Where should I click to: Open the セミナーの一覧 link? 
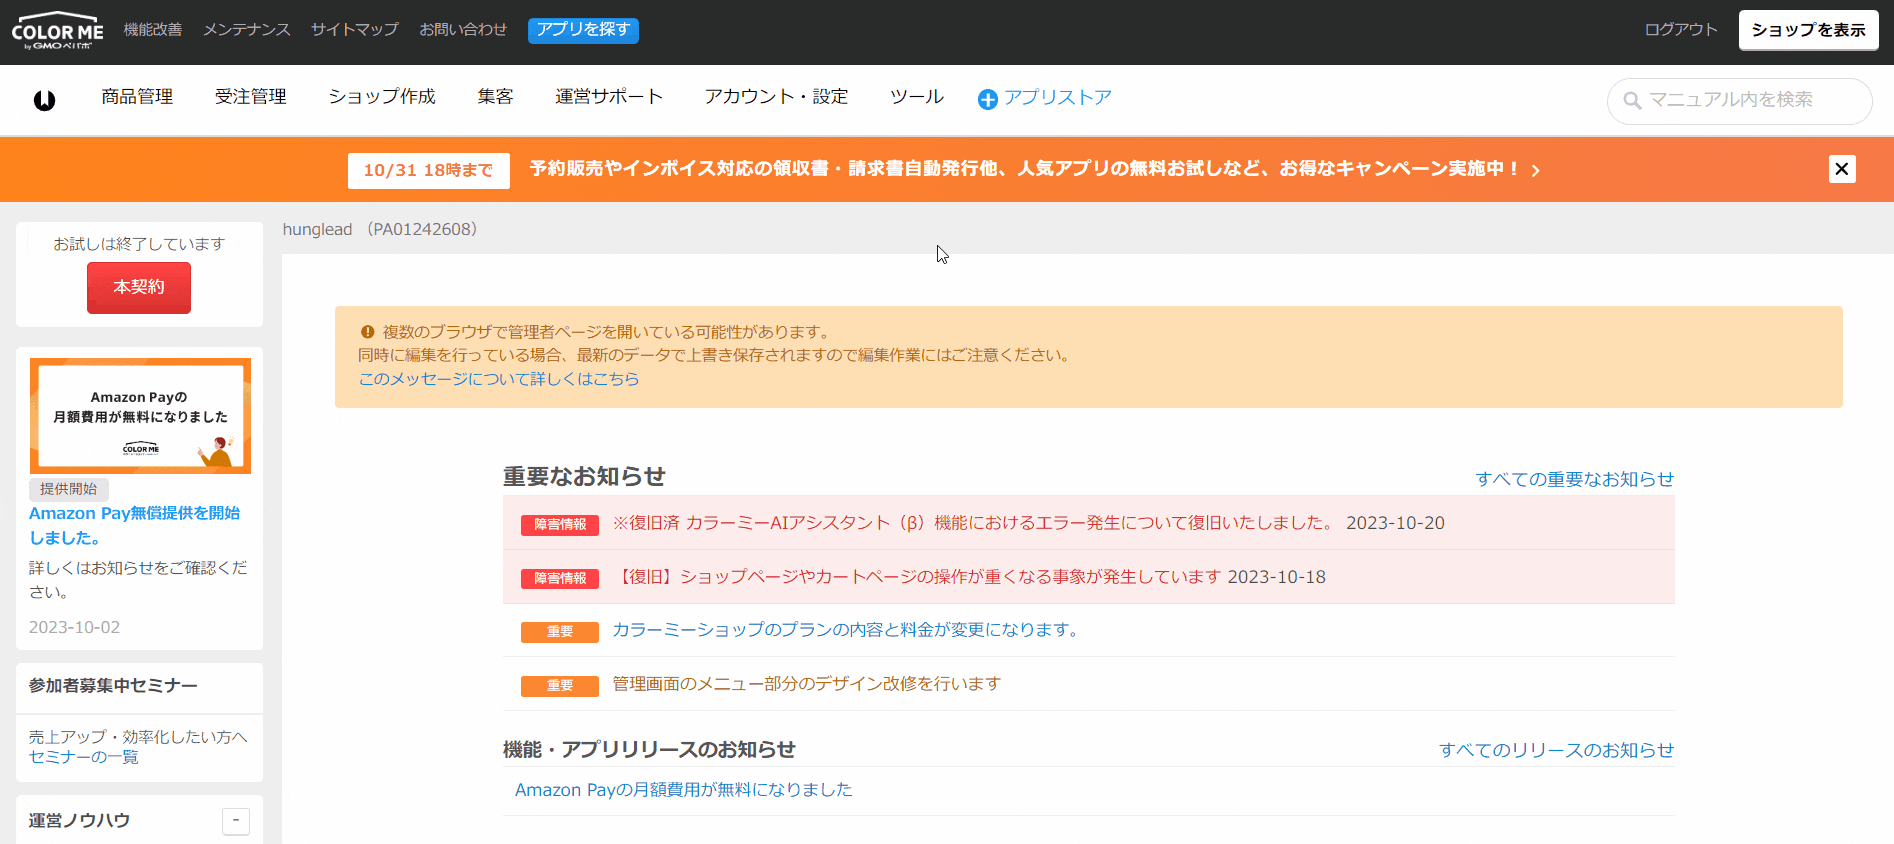point(84,757)
